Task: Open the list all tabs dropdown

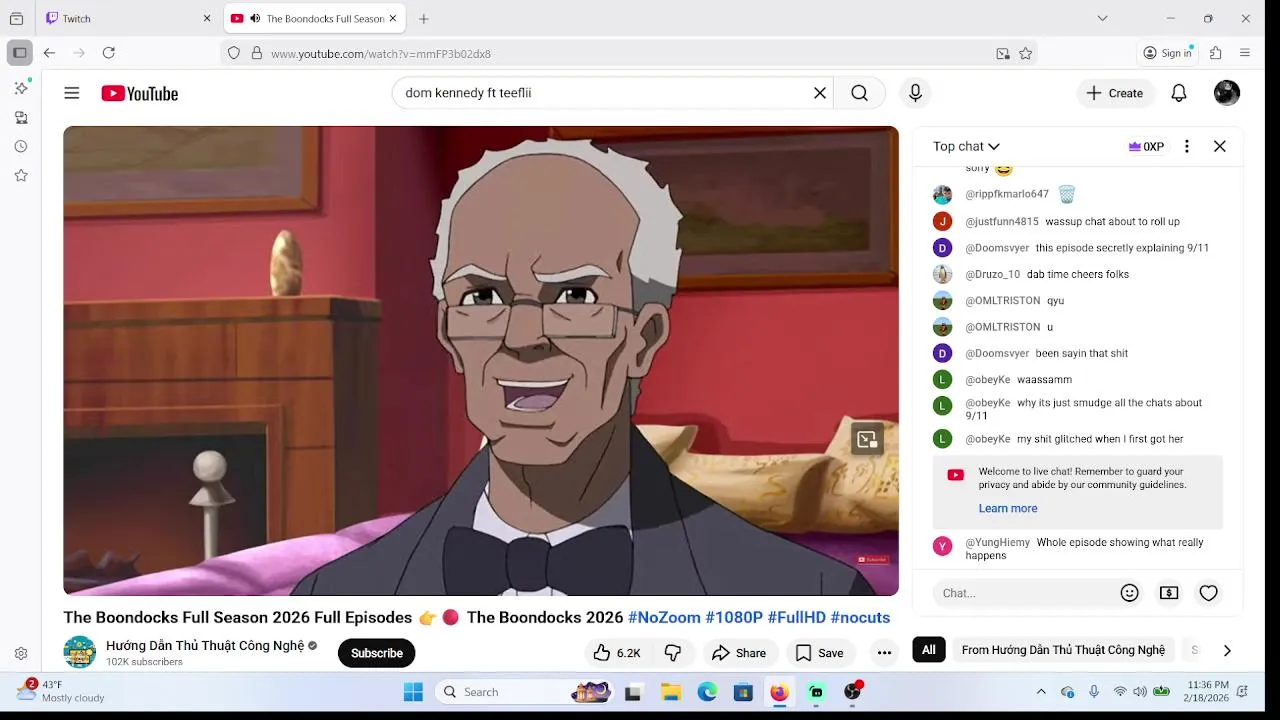Action: tap(1102, 18)
